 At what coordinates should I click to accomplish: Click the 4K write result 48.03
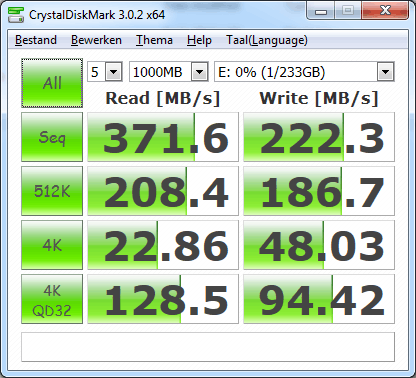(319, 245)
